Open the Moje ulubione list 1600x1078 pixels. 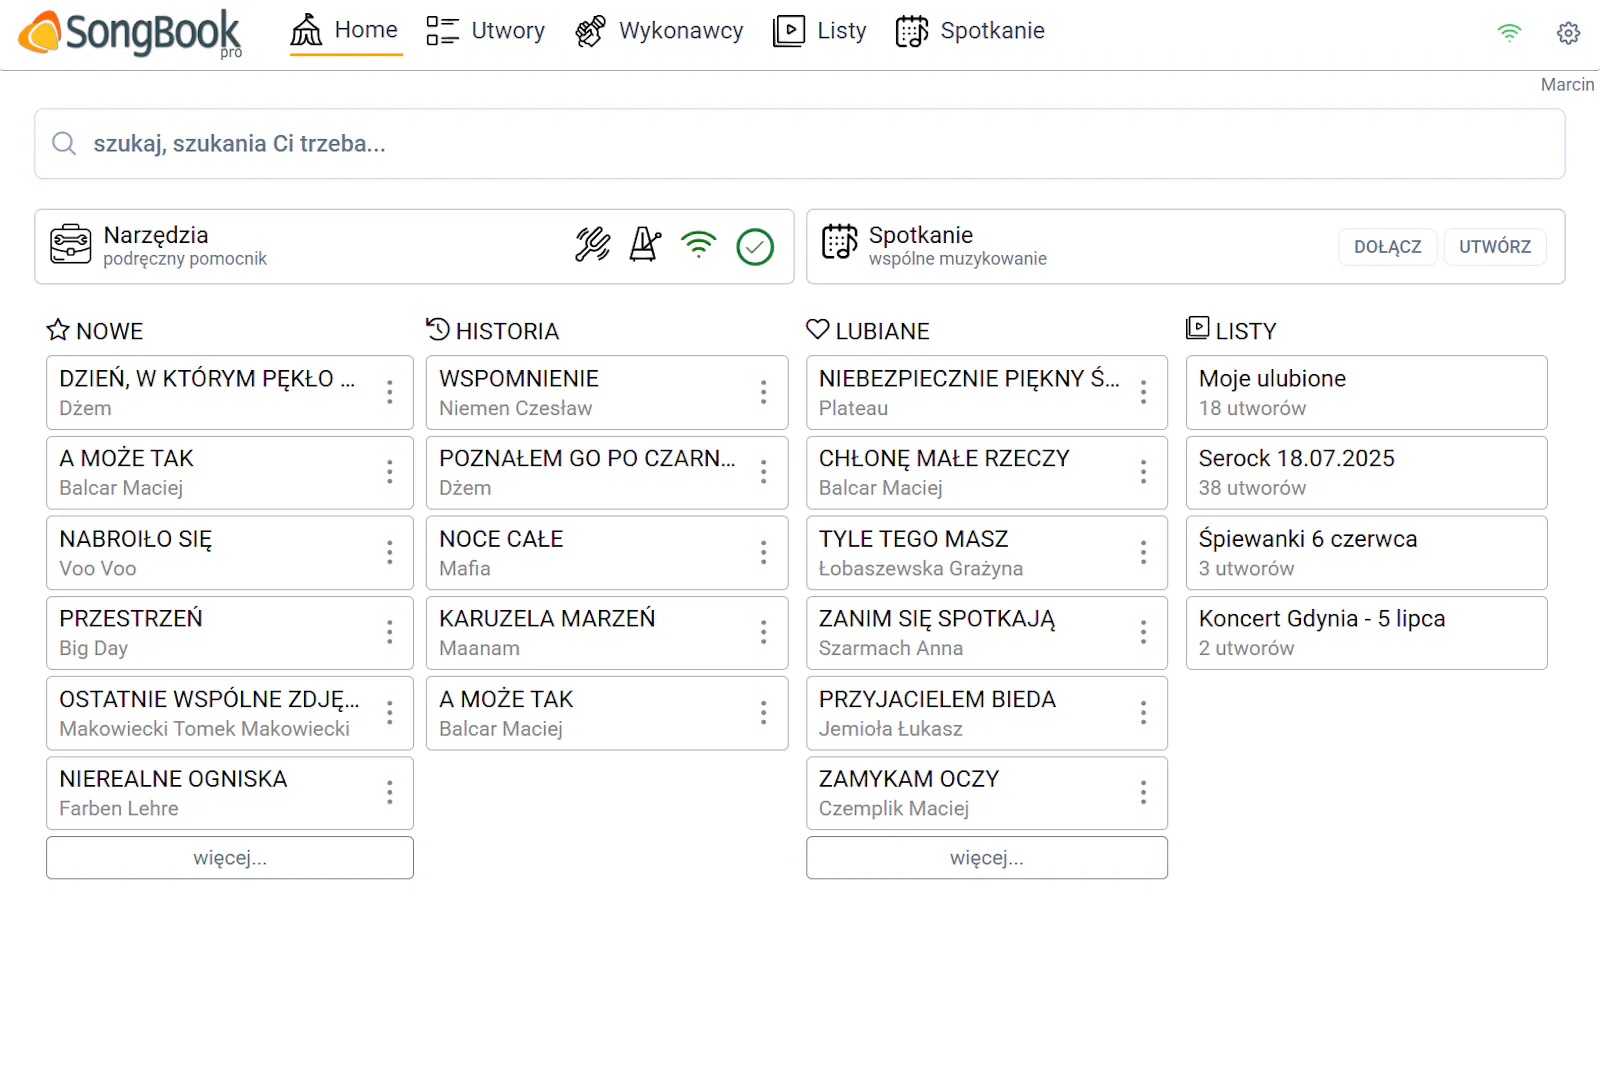coord(1367,393)
